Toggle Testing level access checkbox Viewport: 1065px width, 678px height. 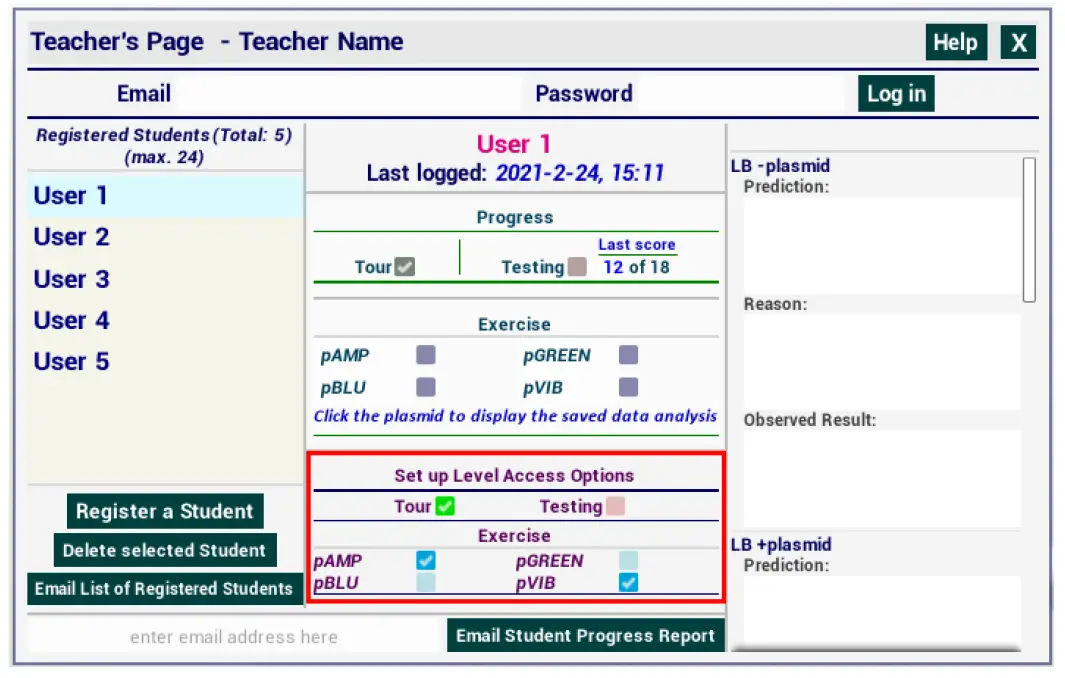tap(615, 506)
